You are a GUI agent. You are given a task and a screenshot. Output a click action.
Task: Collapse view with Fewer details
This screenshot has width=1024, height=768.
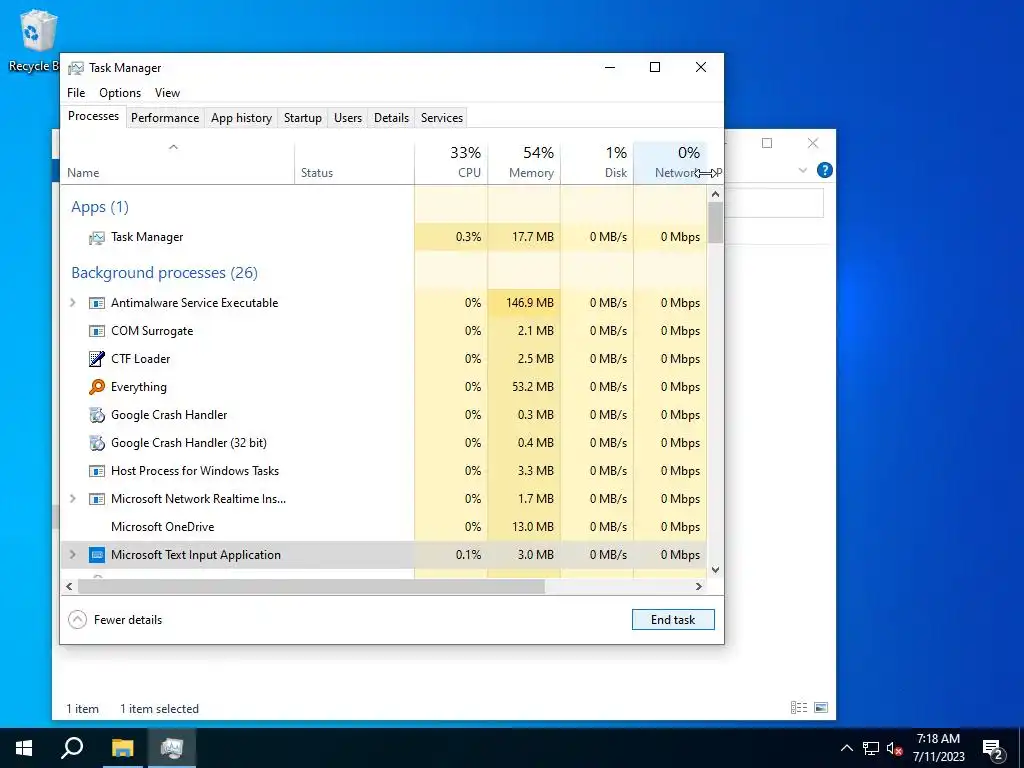click(115, 620)
